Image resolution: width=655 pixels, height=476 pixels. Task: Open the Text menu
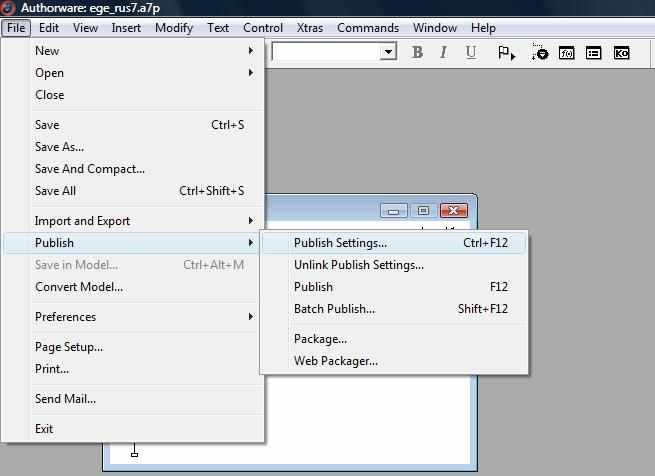coord(218,28)
